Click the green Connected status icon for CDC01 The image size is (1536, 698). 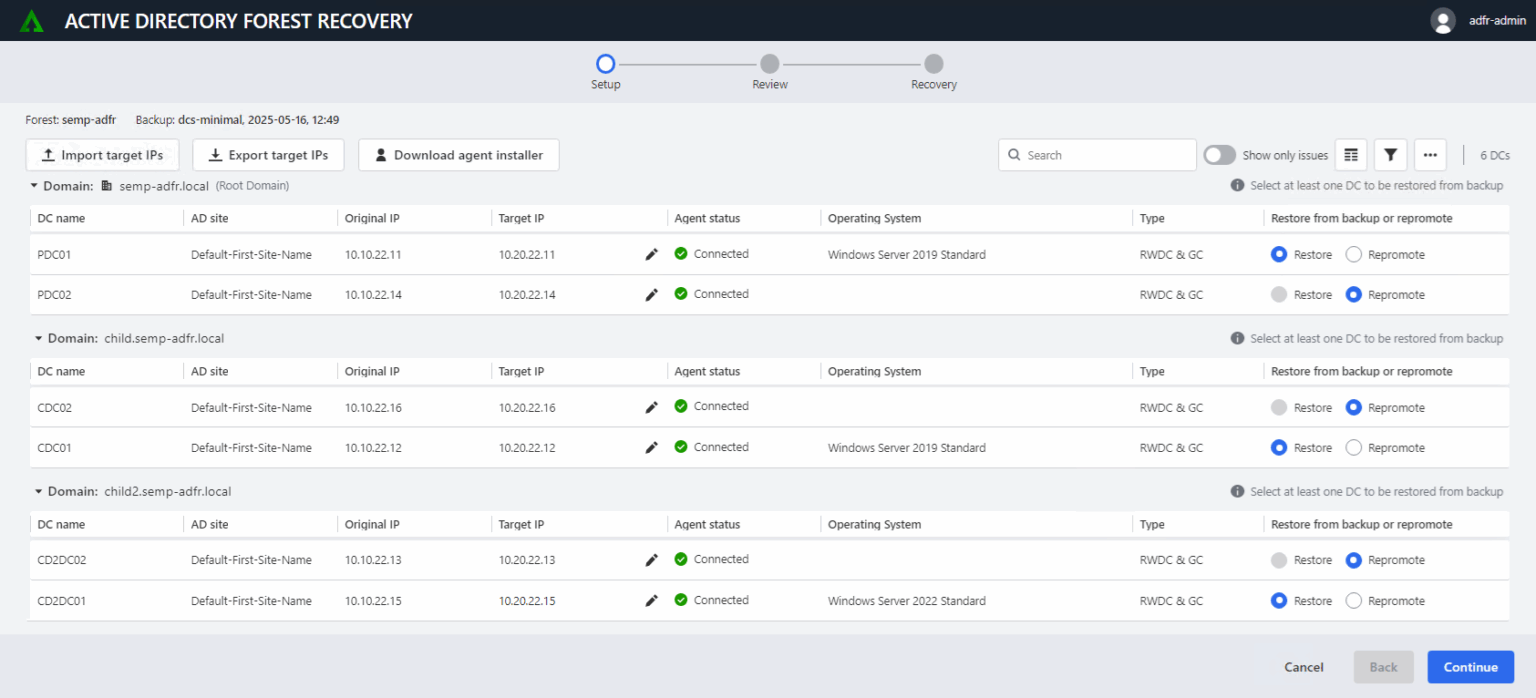[681, 447]
